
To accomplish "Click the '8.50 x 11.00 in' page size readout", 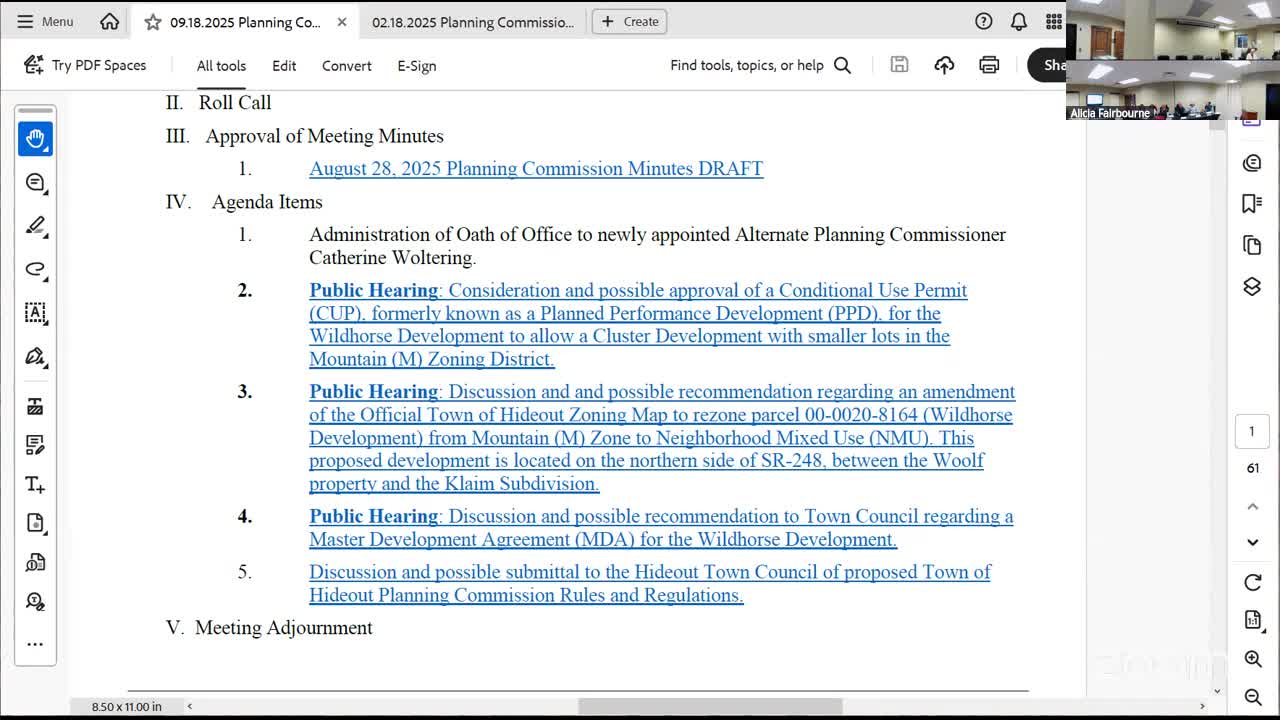I will [x=126, y=707].
